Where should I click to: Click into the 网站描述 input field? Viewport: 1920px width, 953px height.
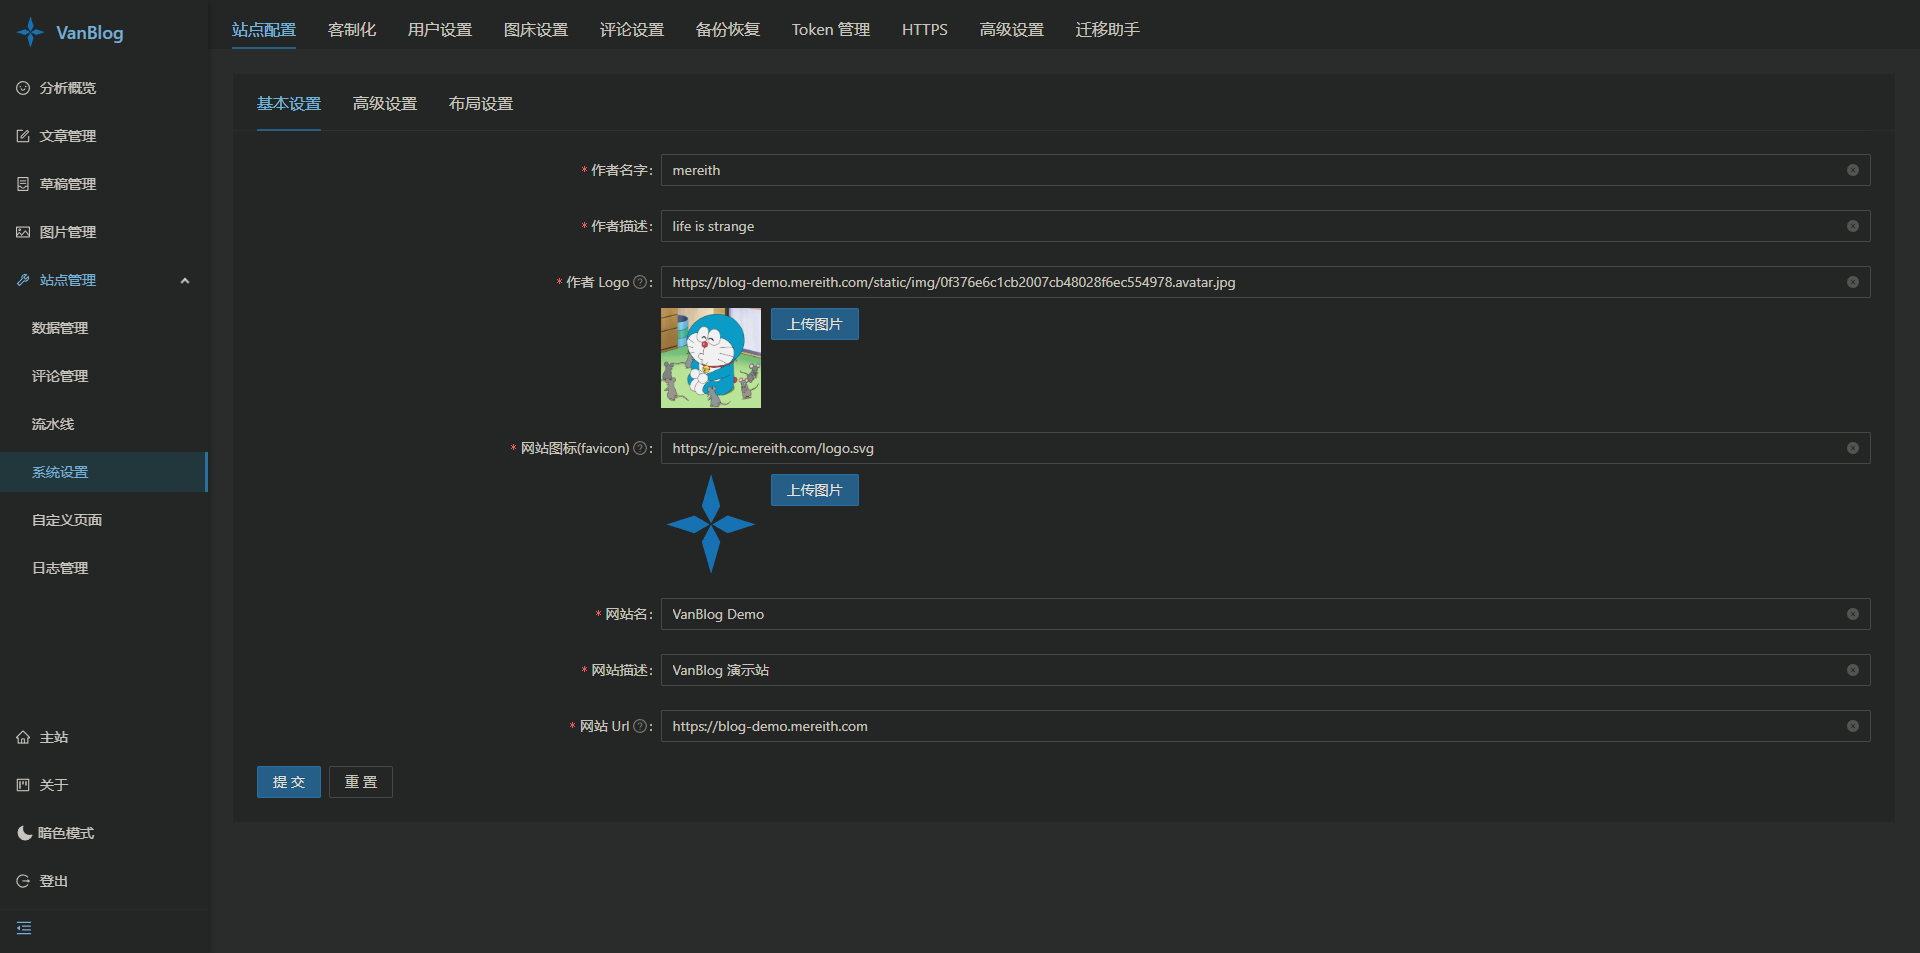tap(1250, 670)
